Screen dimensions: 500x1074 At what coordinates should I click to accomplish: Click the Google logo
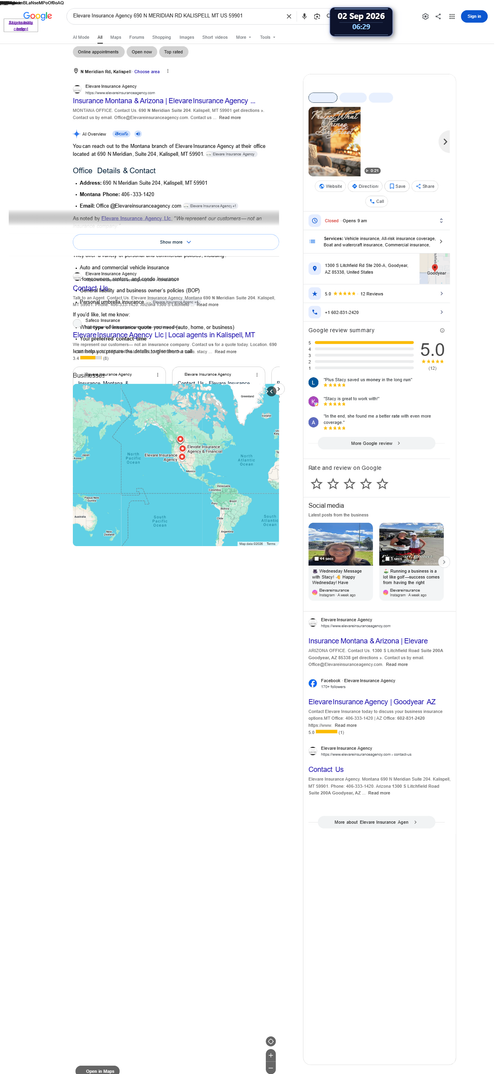tap(37, 16)
